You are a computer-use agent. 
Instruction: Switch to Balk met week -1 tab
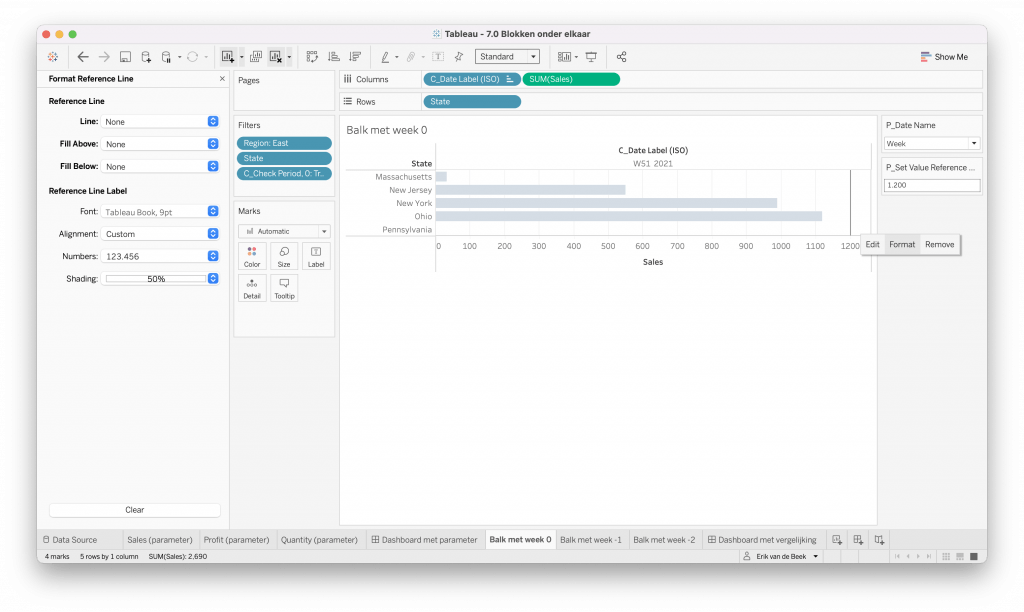pyautogui.click(x=591, y=540)
